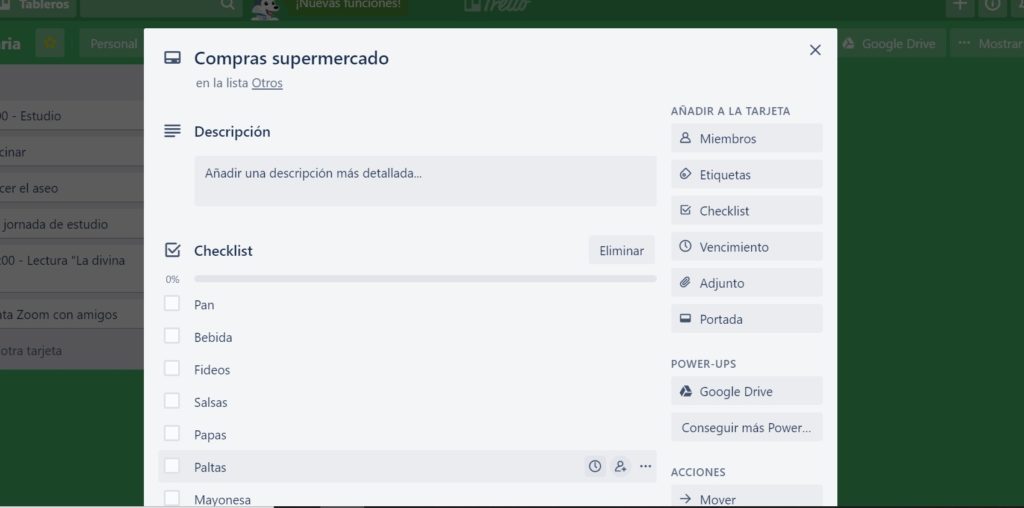Mark Fideos as done
This screenshot has width=1024, height=508.
pos(172,369)
